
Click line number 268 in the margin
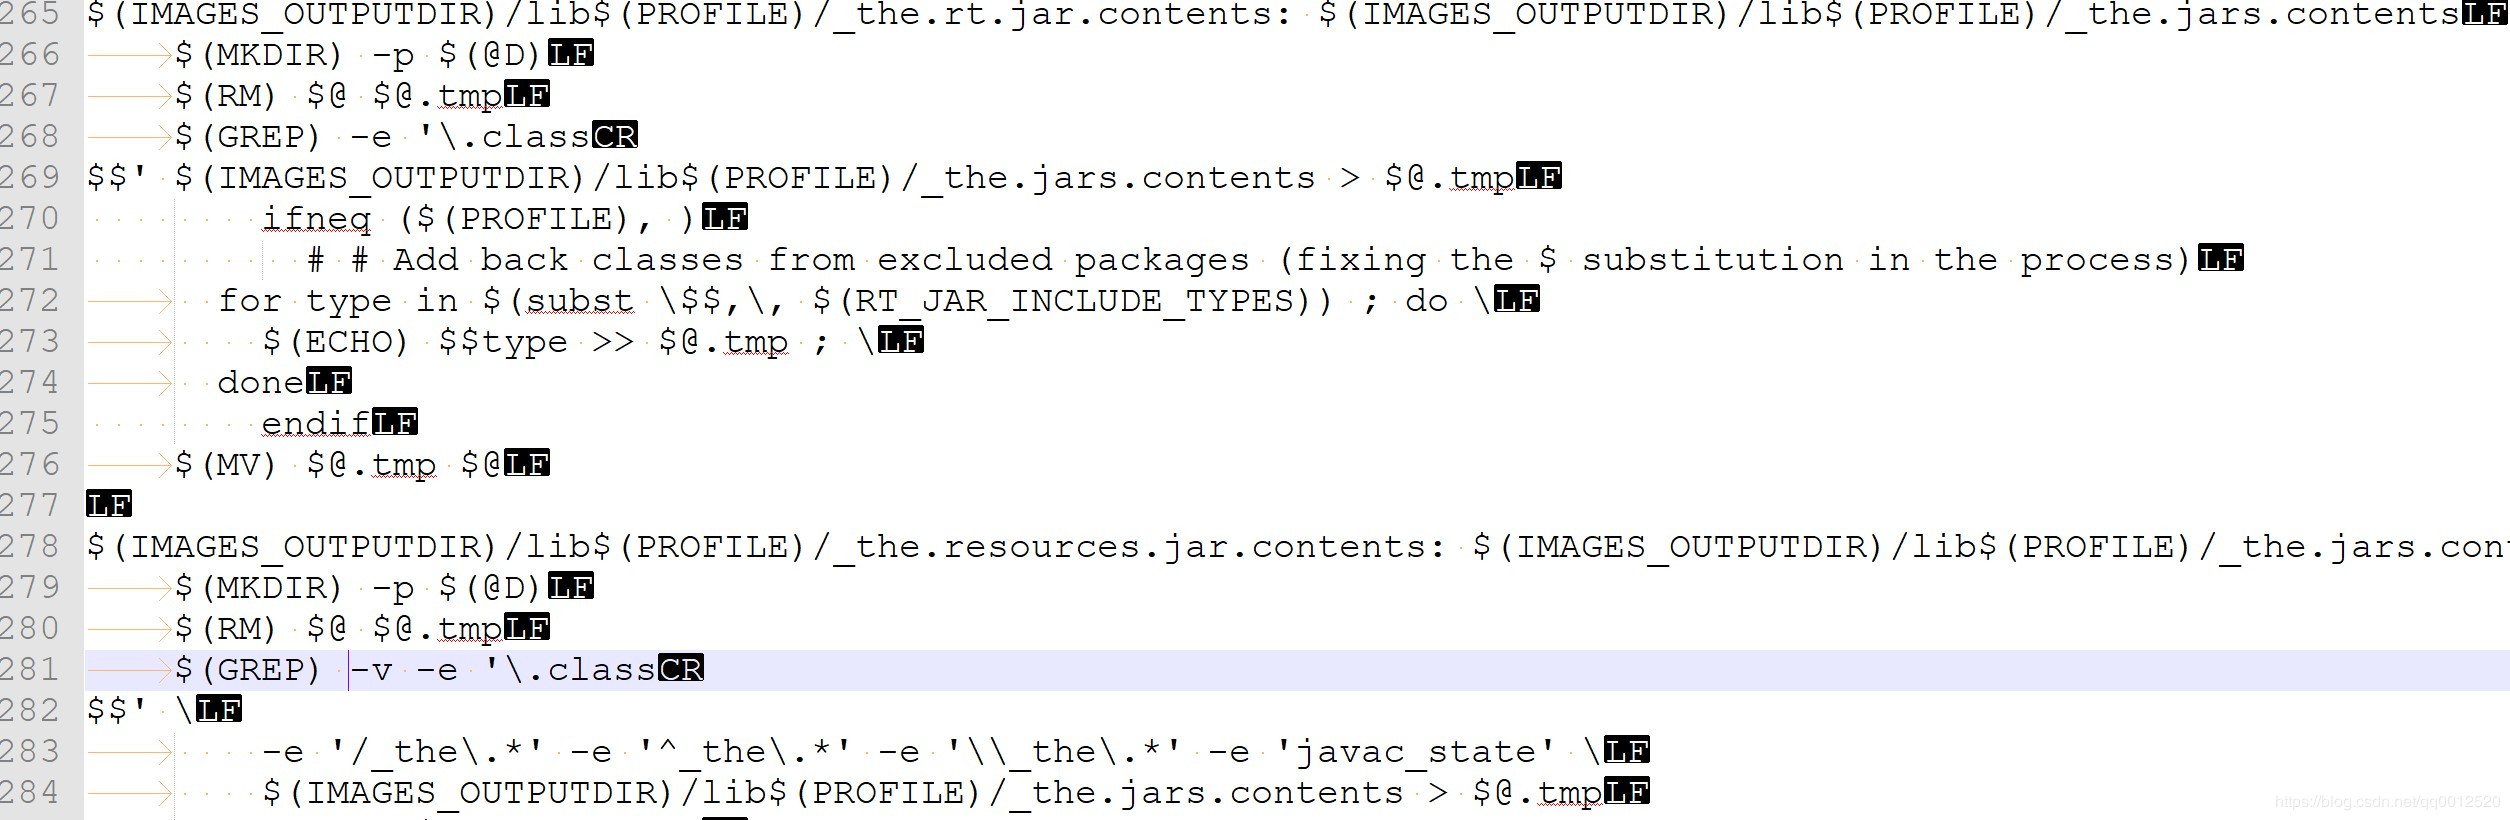point(30,136)
